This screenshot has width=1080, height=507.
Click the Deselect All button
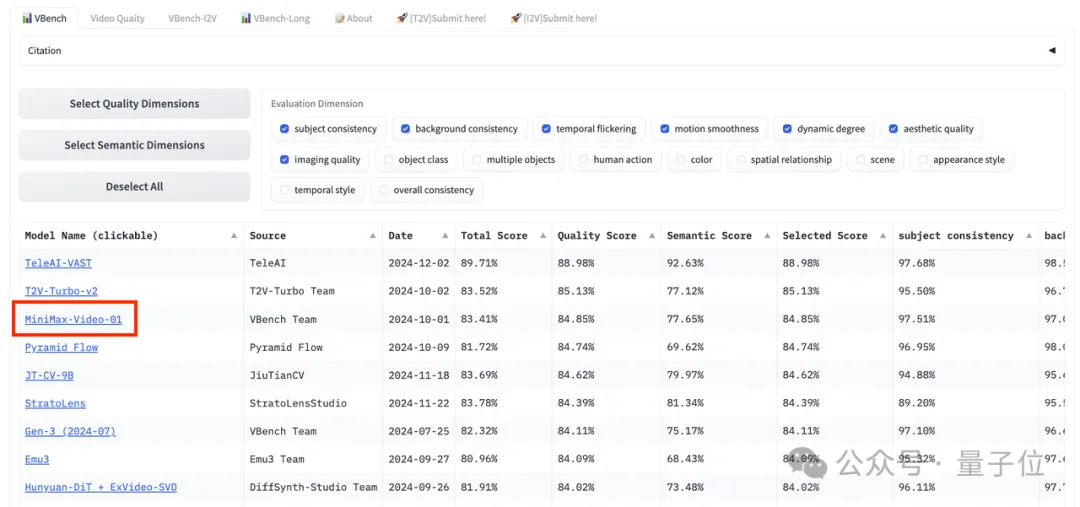click(x=134, y=187)
